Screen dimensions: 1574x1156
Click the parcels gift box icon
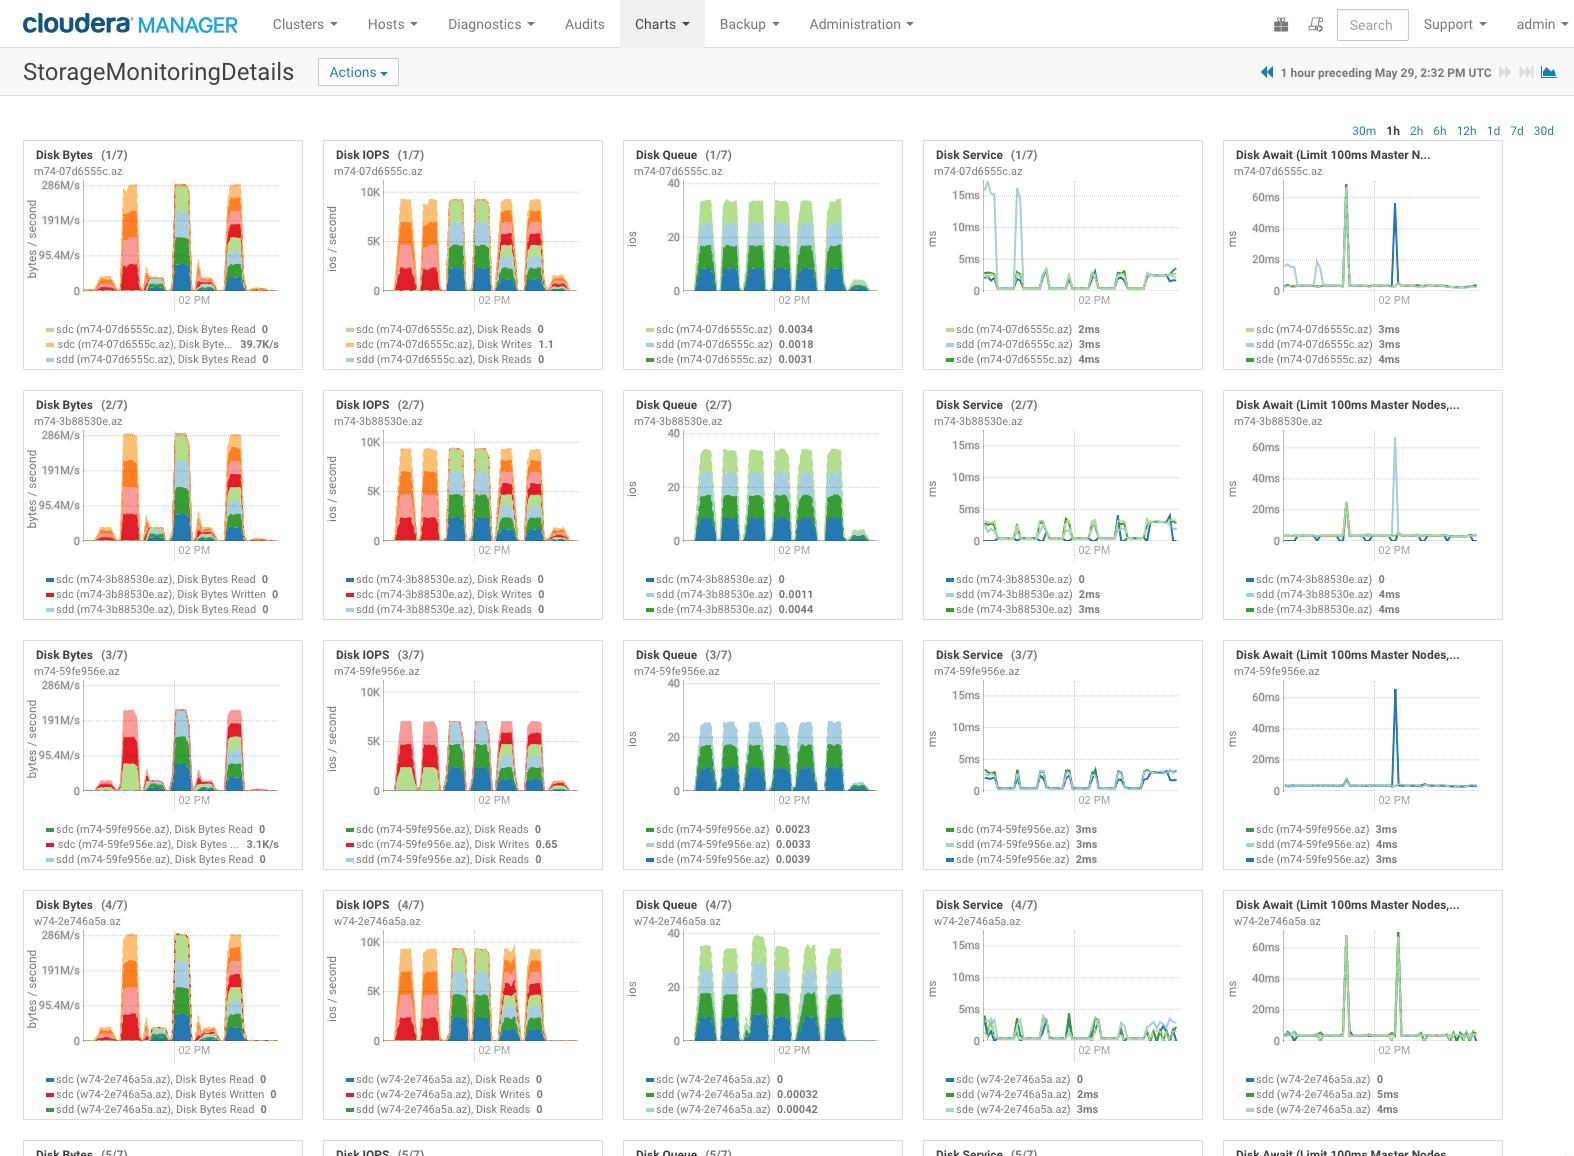click(x=1281, y=25)
